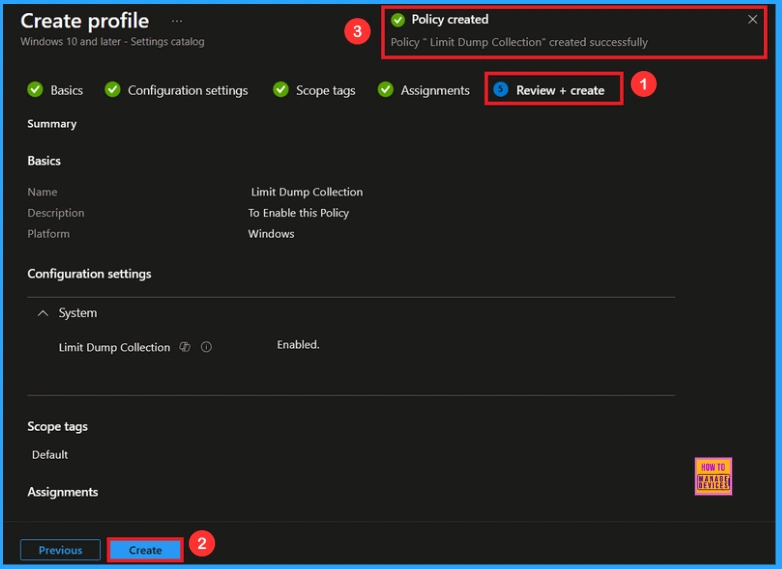Screen dimensions: 782x569
Task: Click the Name field label
Action: click(42, 192)
